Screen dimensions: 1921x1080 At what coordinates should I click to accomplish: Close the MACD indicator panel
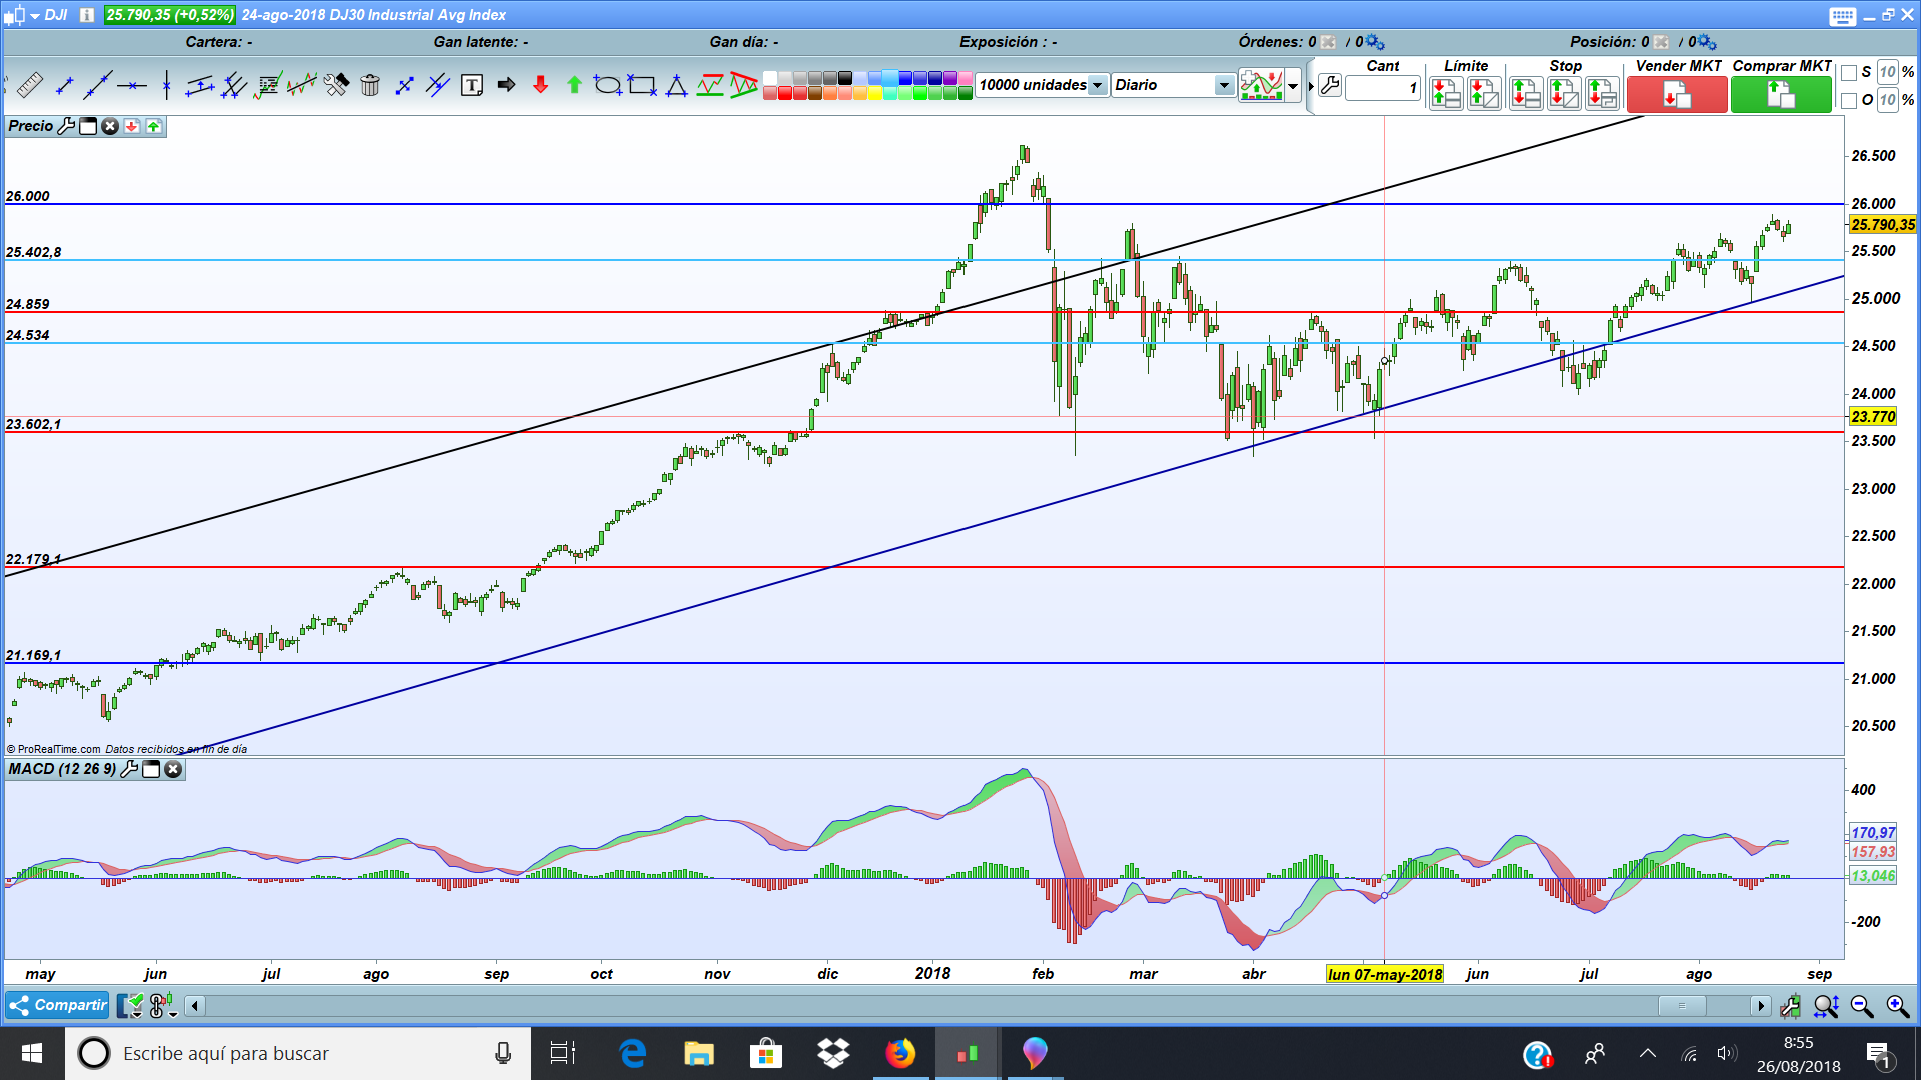click(x=173, y=769)
